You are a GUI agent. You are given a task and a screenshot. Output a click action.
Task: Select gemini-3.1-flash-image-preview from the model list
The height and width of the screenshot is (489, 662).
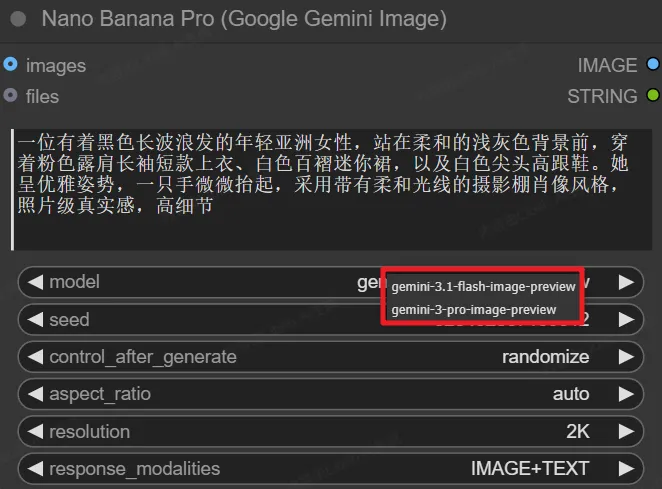pos(483,286)
